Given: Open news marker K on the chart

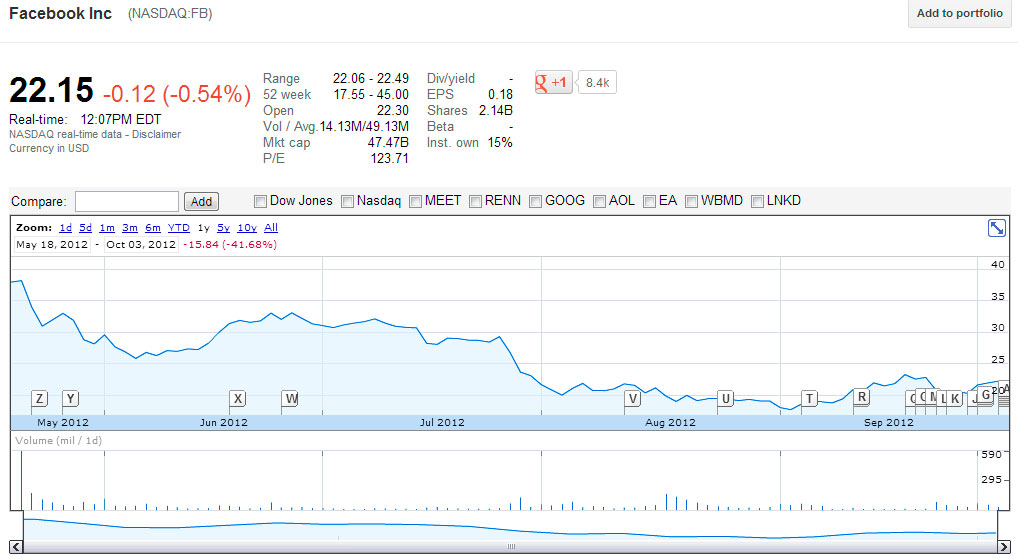Looking at the screenshot, I should [x=954, y=399].
